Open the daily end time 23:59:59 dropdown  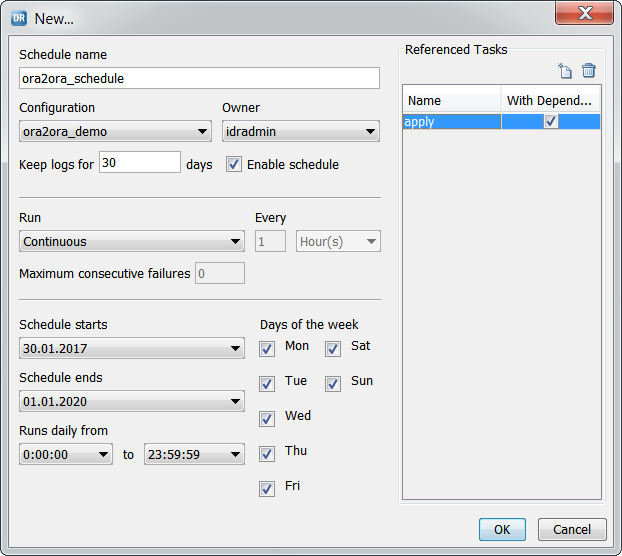coord(194,454)
